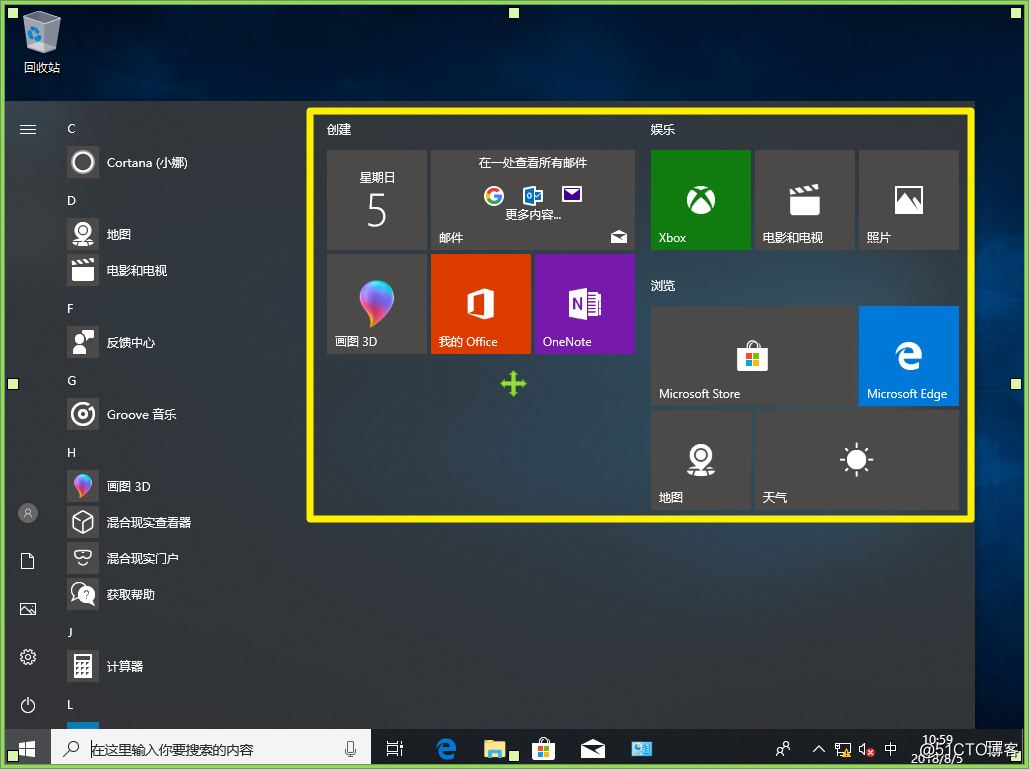Switch input method via 中 indicator
The width and height of the screenshot is (1029, 769).
pos(891,749)
